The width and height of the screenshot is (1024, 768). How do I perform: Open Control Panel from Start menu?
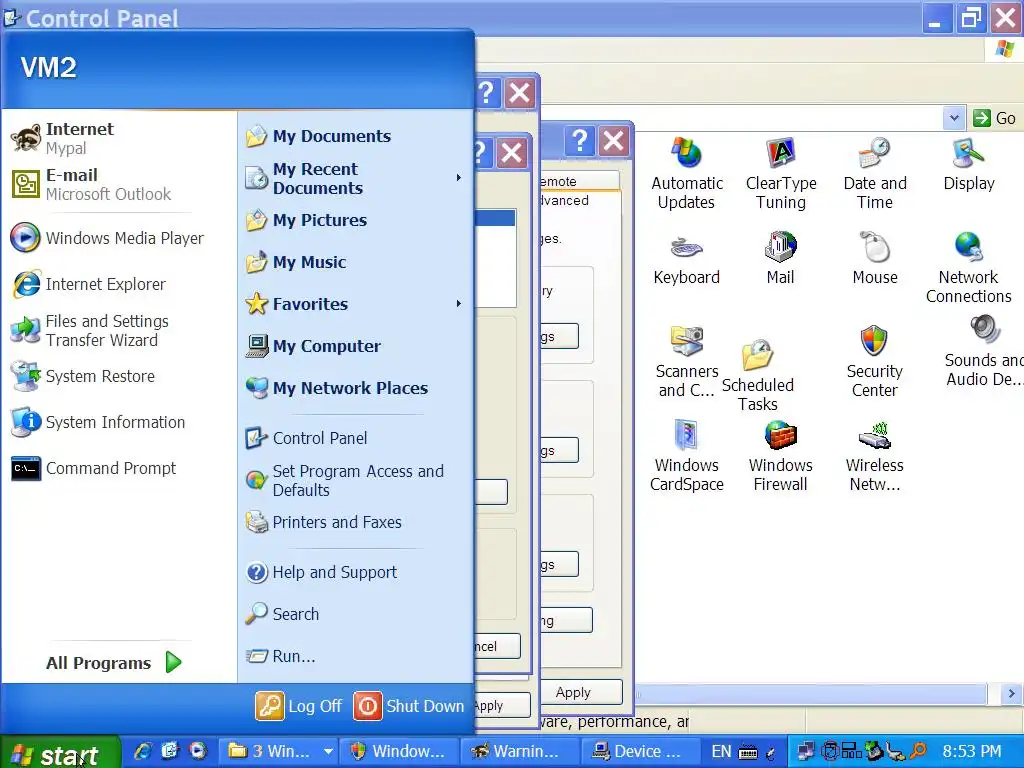[355, 438]
